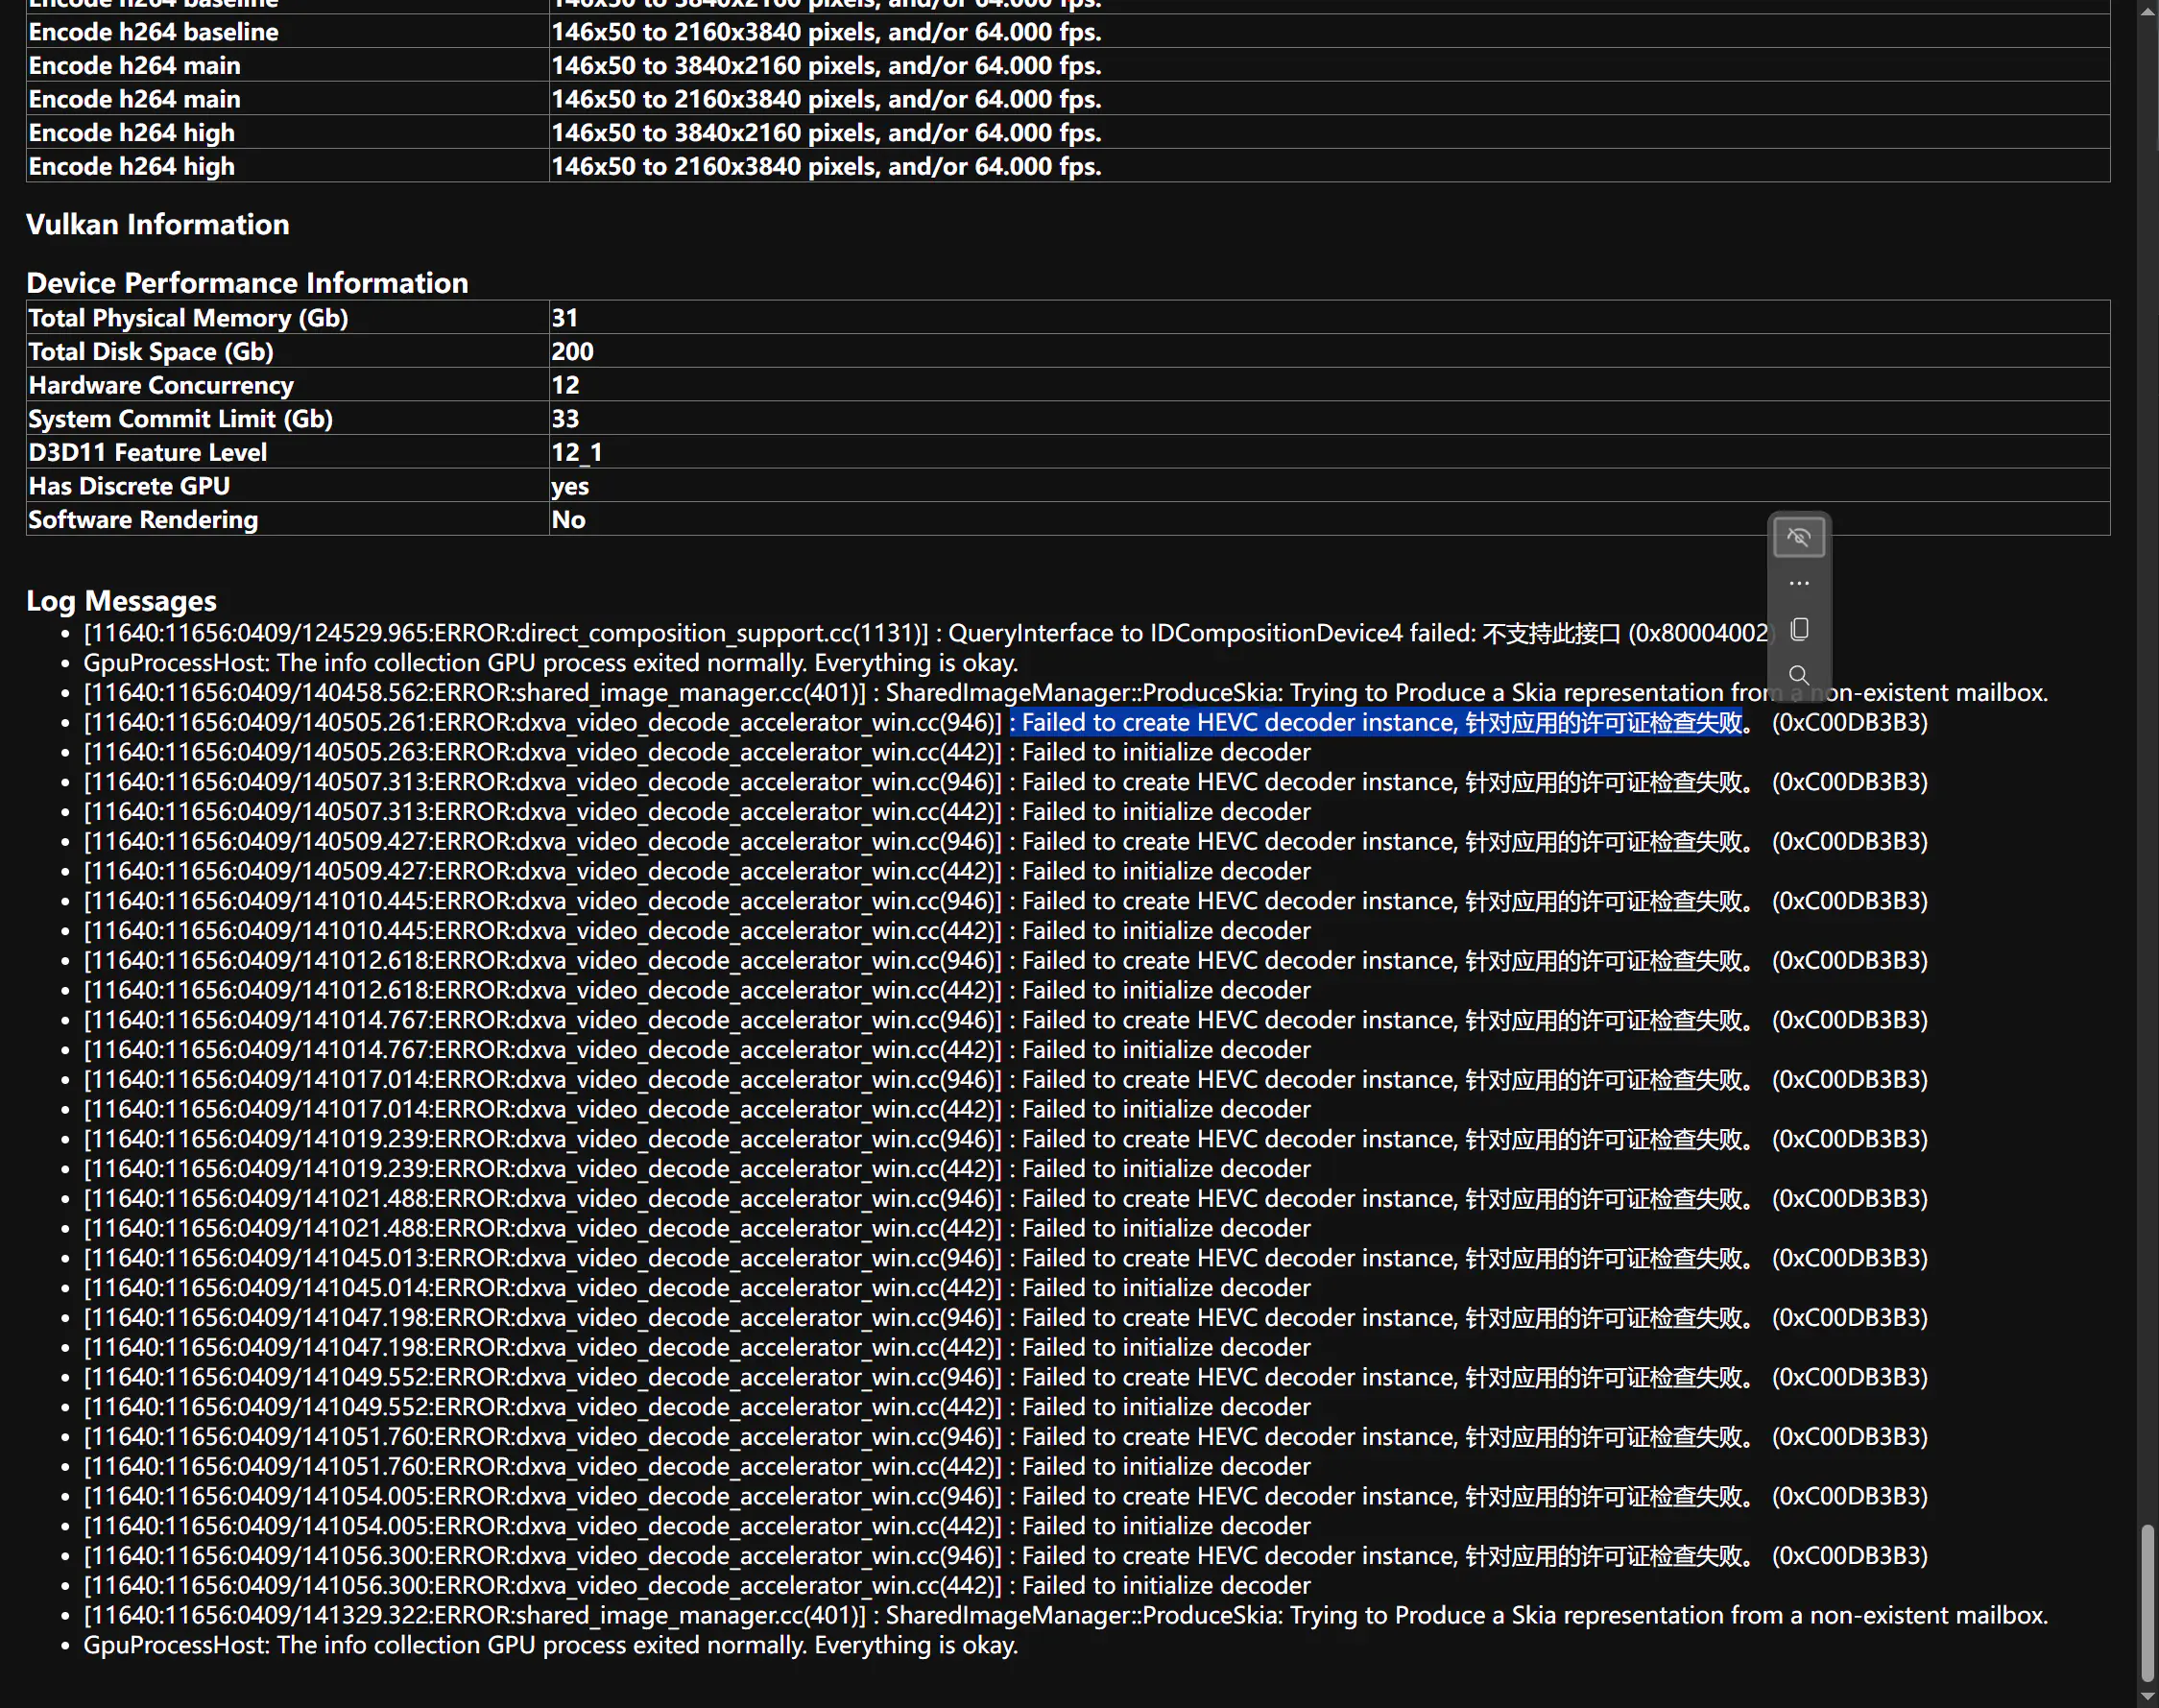Click the vertical scrollbar track above the thumb
The height and width of the screenshot is (1708, 2159).
coord(2147,800)
